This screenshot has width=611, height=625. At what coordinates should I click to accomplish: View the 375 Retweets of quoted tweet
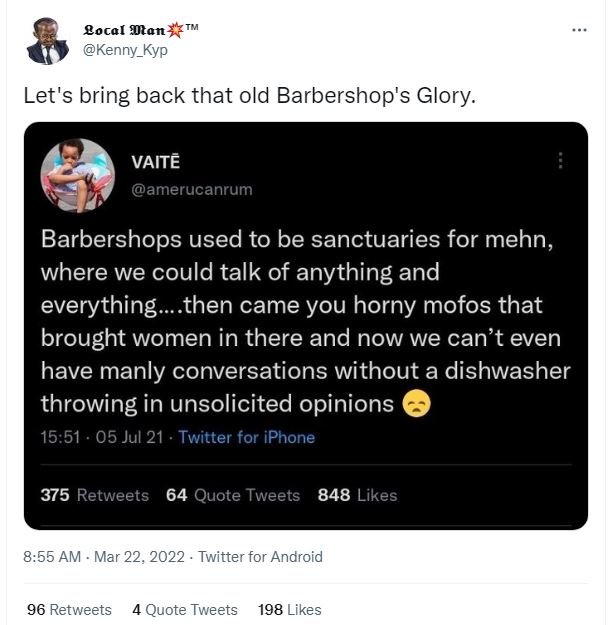tap(94, 495)
